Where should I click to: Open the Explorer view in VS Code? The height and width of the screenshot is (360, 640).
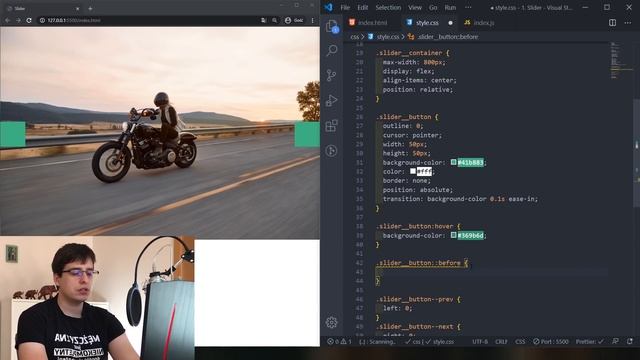click(x=332, y=27)
